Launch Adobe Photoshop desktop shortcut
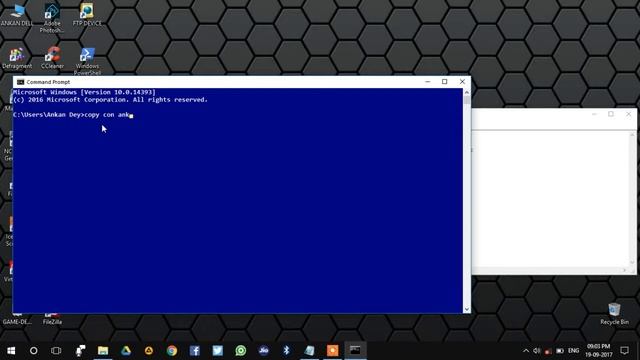 [x=52, y=17]
